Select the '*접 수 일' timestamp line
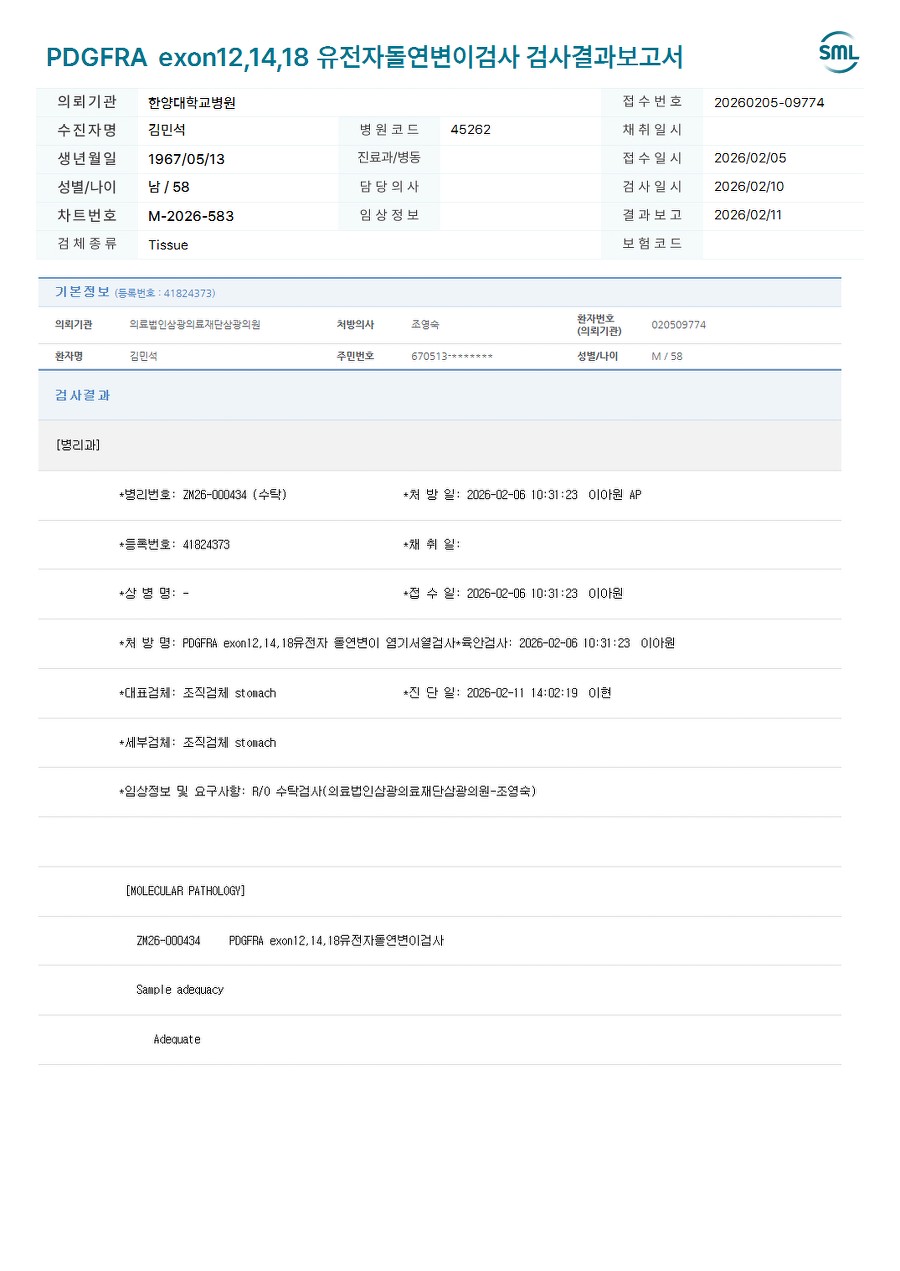The height and width of the screenshot is (1271, 900). click(x=513, y=593)
